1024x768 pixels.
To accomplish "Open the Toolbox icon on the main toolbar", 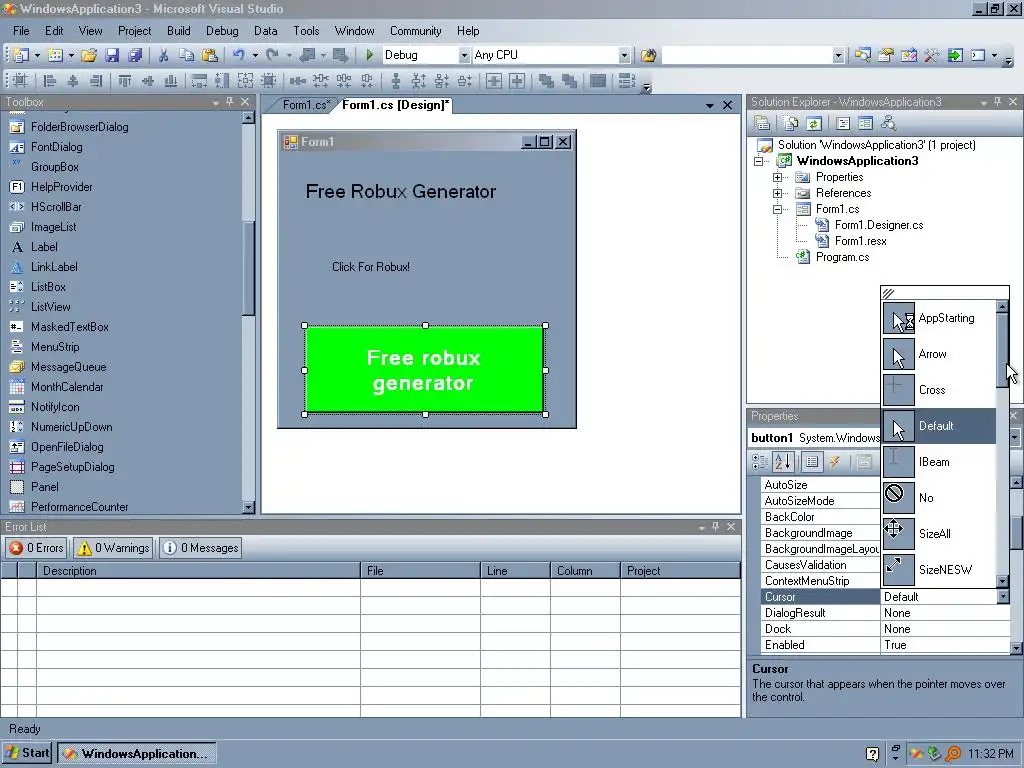I will [x=931, y=56].
